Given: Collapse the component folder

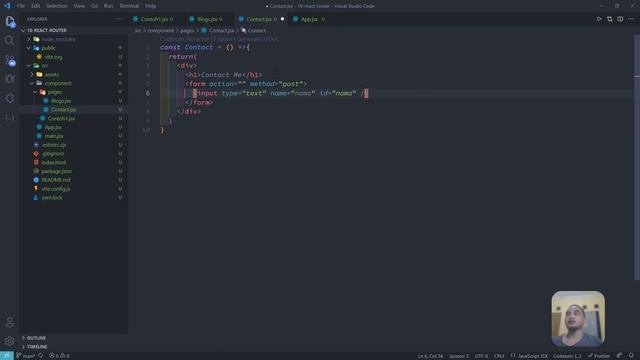Looking at the screenshot, I should coord(32,83).
